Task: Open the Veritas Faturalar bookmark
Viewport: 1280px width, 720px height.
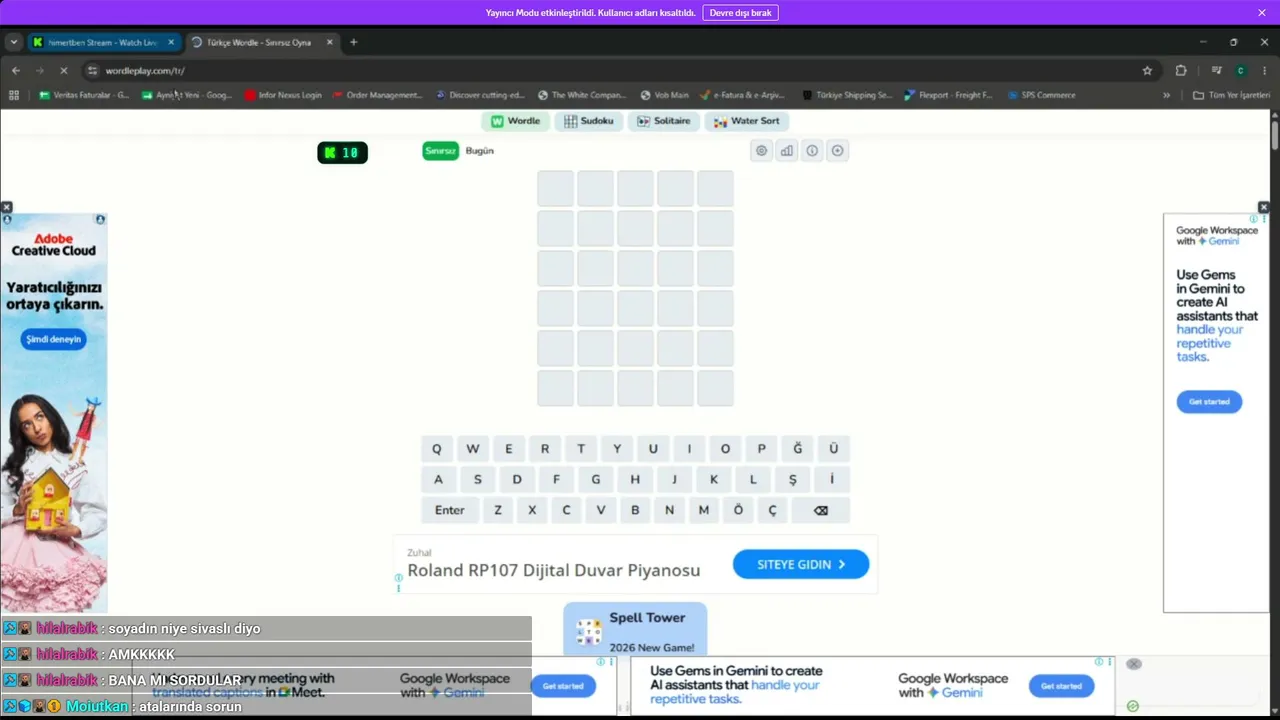Action: (84, 95)
